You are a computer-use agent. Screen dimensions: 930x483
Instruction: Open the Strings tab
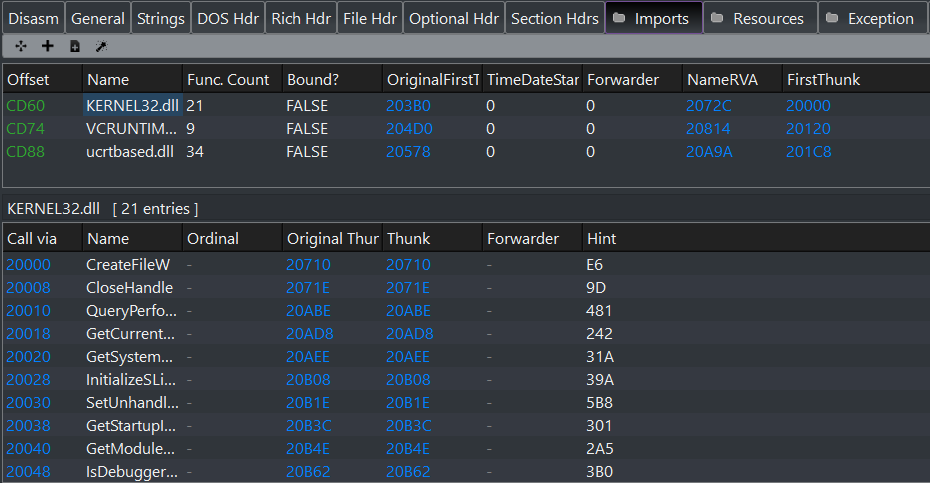[x=161, y=18]
